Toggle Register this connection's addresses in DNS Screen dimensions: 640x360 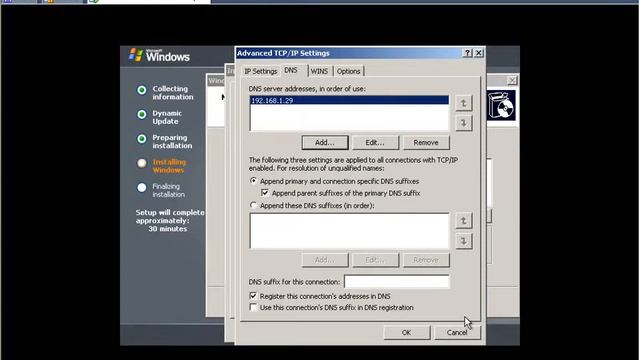coord(253,296)
